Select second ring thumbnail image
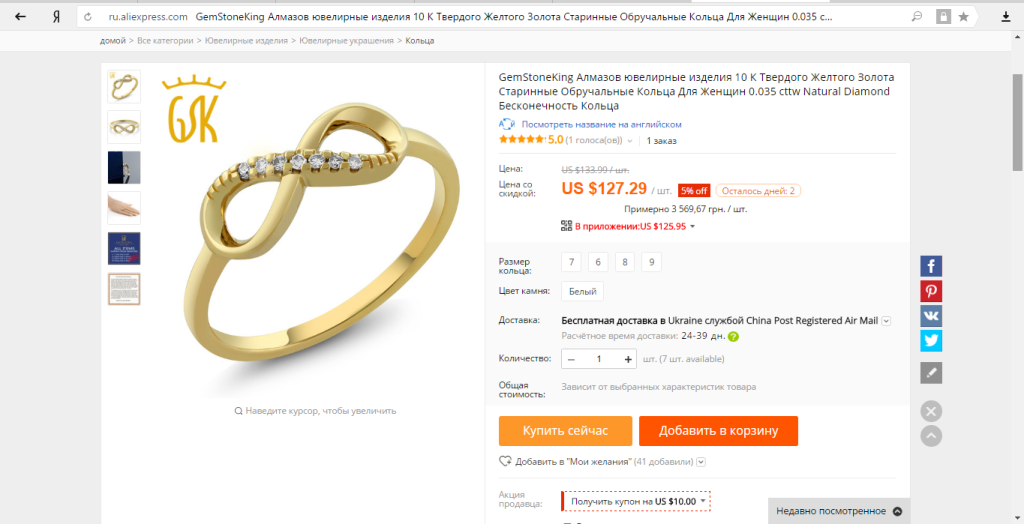This screenshot has height=524, width=1024. (x=124, y=127)
